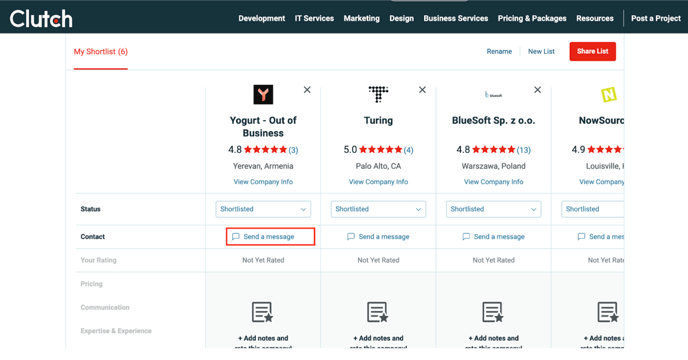View Company Info for Yogurt
Image resolution: width=688 pixels, height=360 pixels.
(x=263, y=182)
